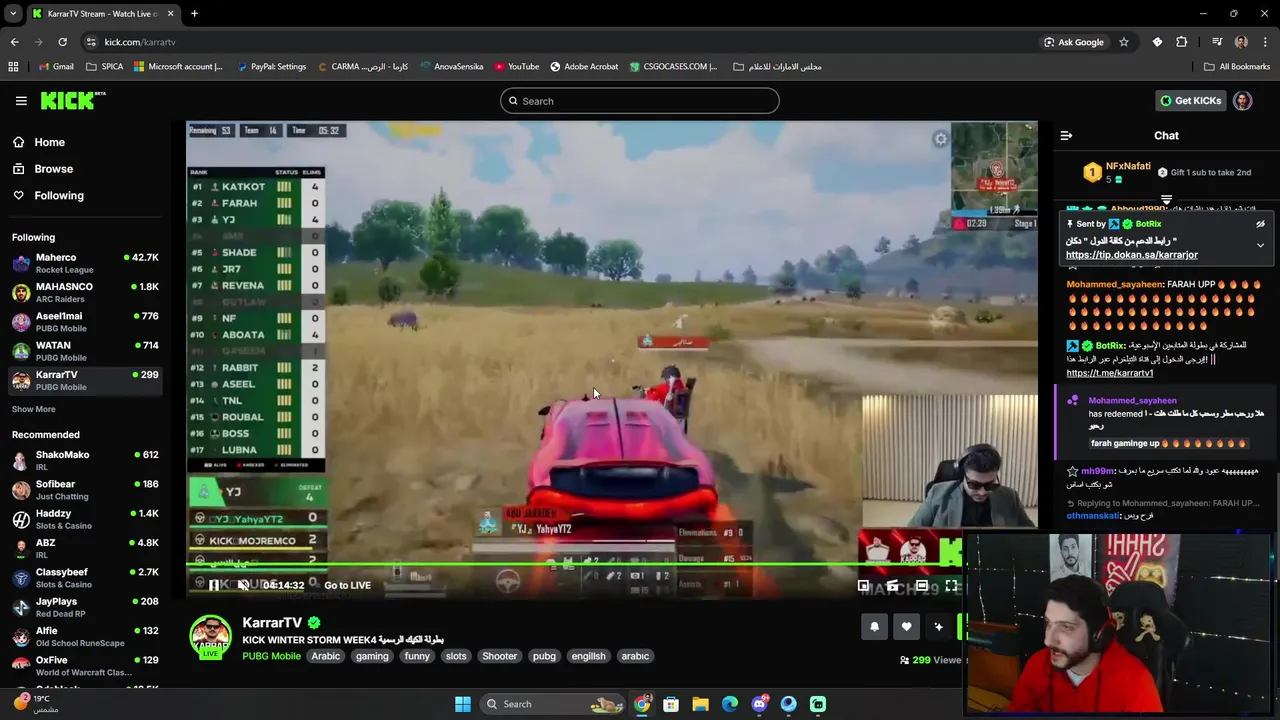Select the pubg tag

[544, 656]
